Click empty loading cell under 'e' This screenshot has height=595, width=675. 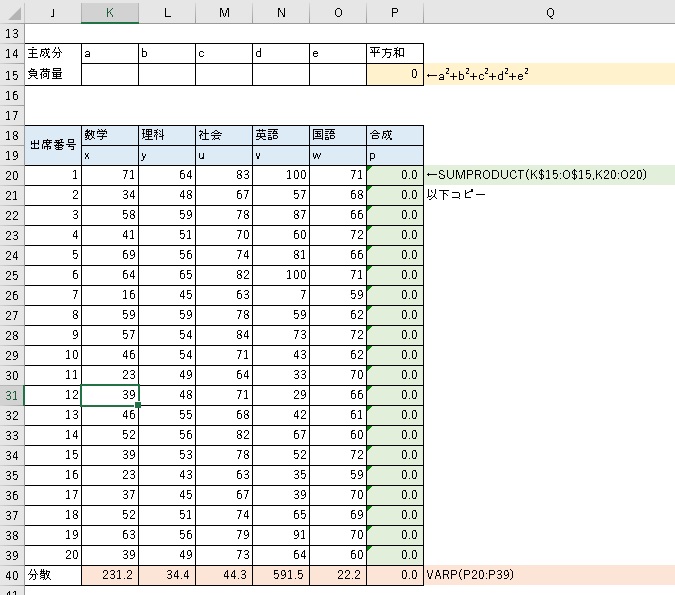pos(337,74)
